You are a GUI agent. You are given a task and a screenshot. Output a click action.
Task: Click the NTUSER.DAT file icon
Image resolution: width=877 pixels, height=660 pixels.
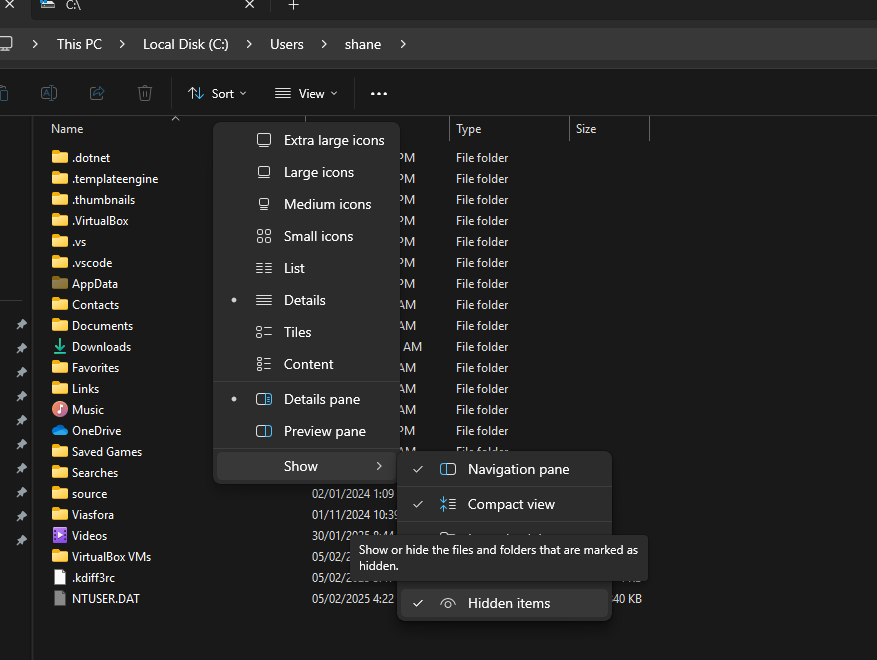click(60, 598)
